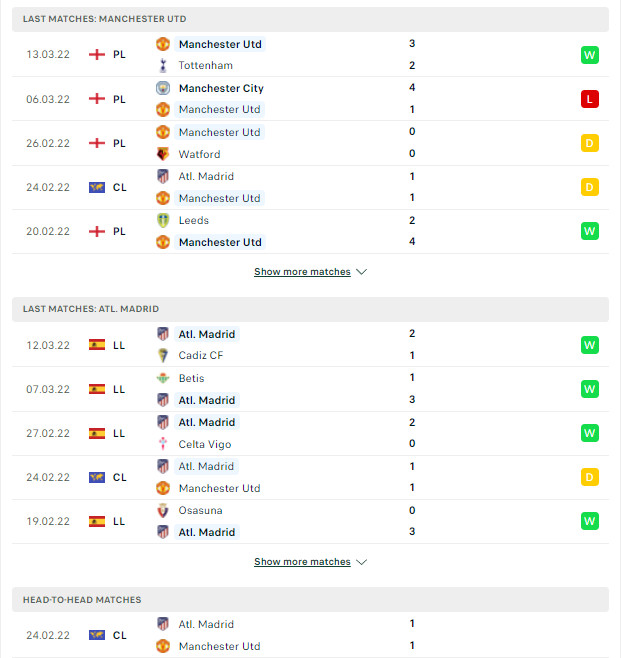Open the head-to-head match dated 24.02.22
Image resolution: width=621 pixels, height=658 pixels.
pyautogui.click(x=310, y=635)
